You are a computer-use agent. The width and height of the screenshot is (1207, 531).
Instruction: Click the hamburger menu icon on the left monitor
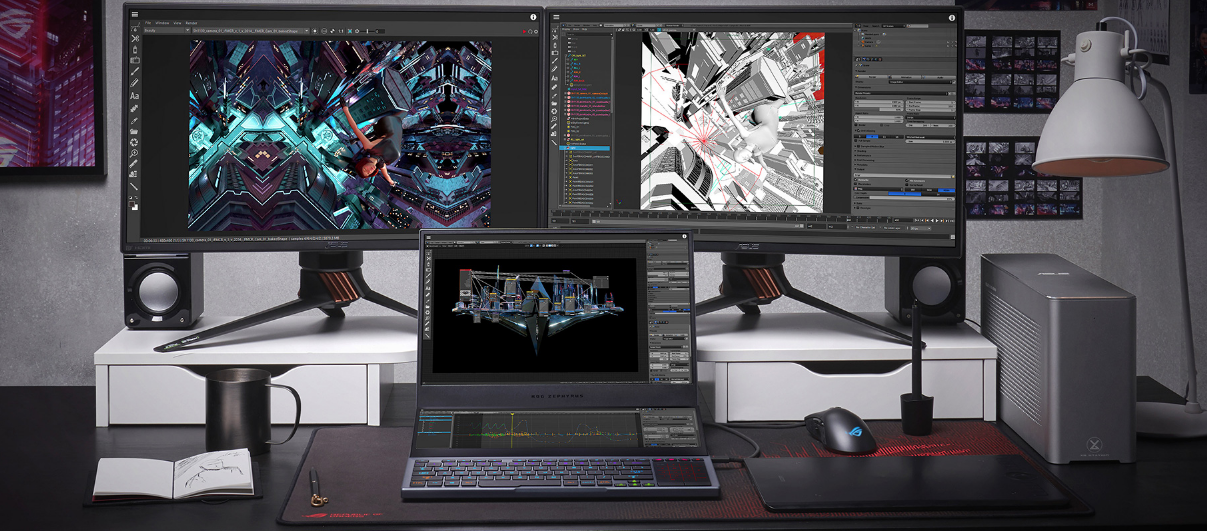(x=135, y=15)
